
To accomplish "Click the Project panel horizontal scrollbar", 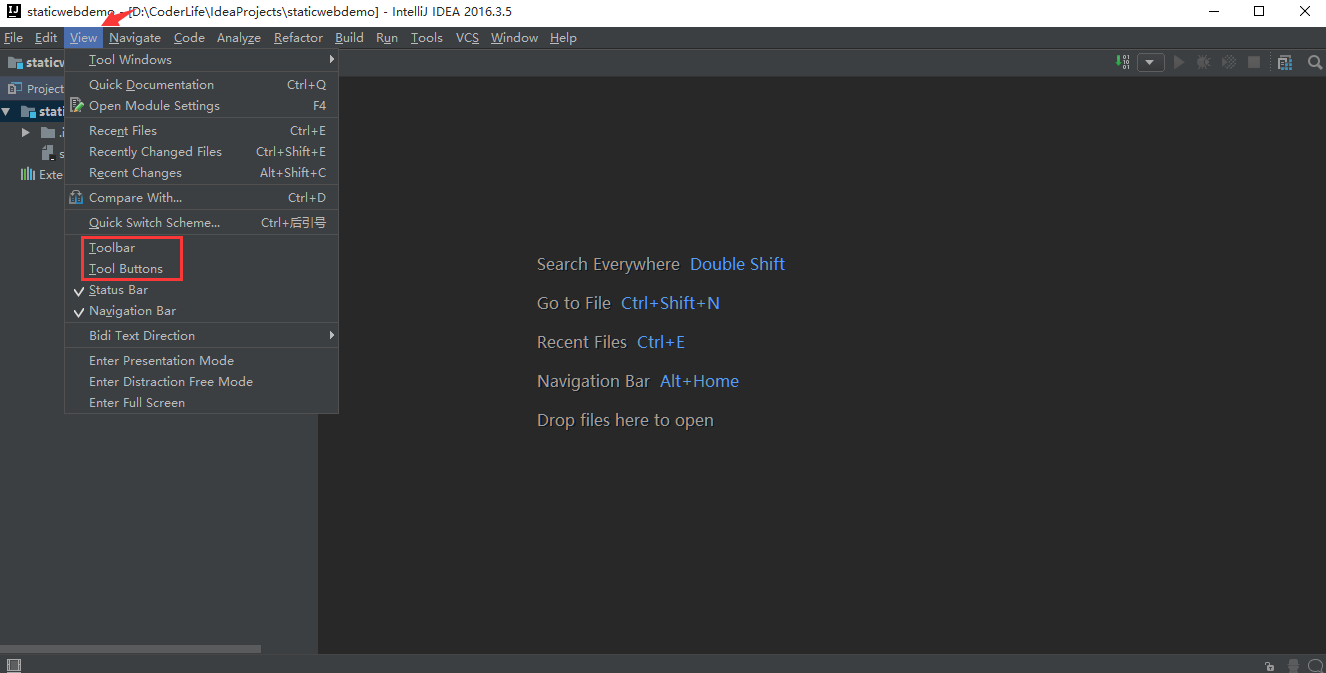I will 130,649.
